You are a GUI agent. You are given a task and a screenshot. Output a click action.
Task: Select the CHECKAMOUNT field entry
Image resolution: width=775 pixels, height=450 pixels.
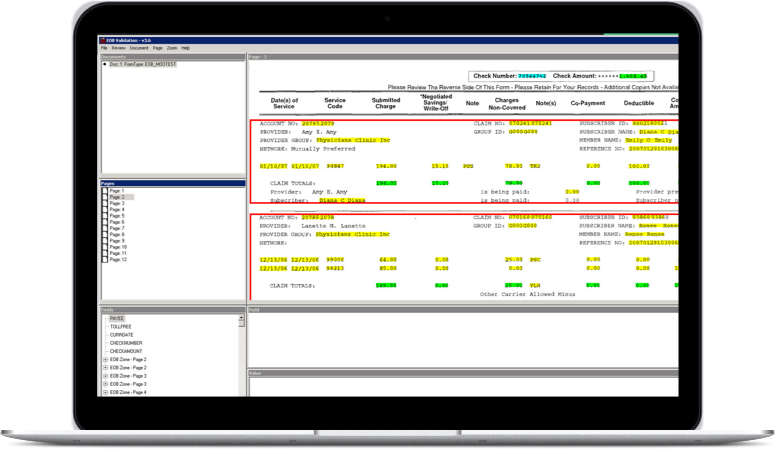click(x=128, y=351)
